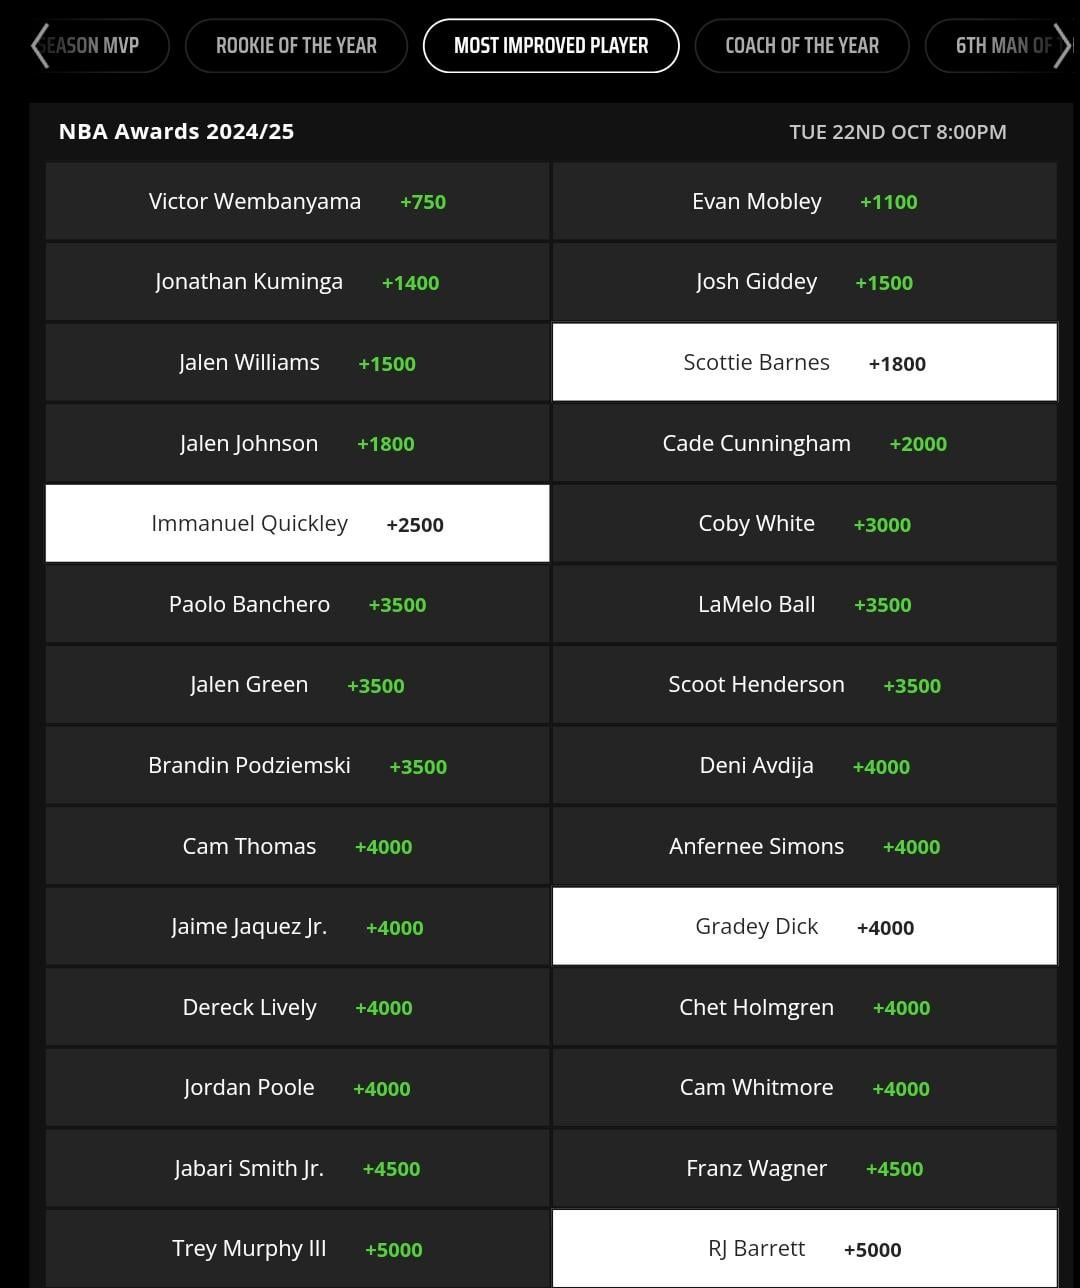Open the Season MVP tab
The width and height of the screenshot is (1080, 1288).
point(100,46)
